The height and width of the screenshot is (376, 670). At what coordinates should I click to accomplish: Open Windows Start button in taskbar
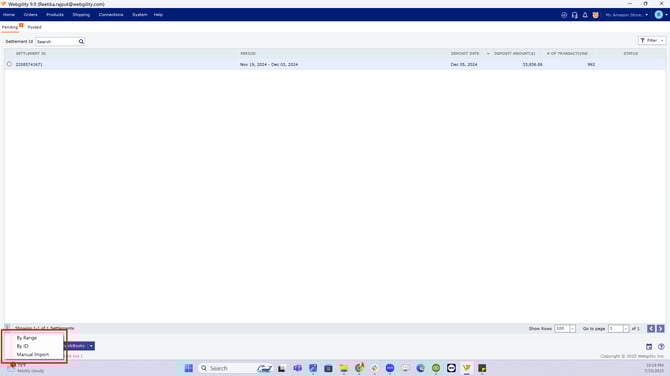coord(188,368)
